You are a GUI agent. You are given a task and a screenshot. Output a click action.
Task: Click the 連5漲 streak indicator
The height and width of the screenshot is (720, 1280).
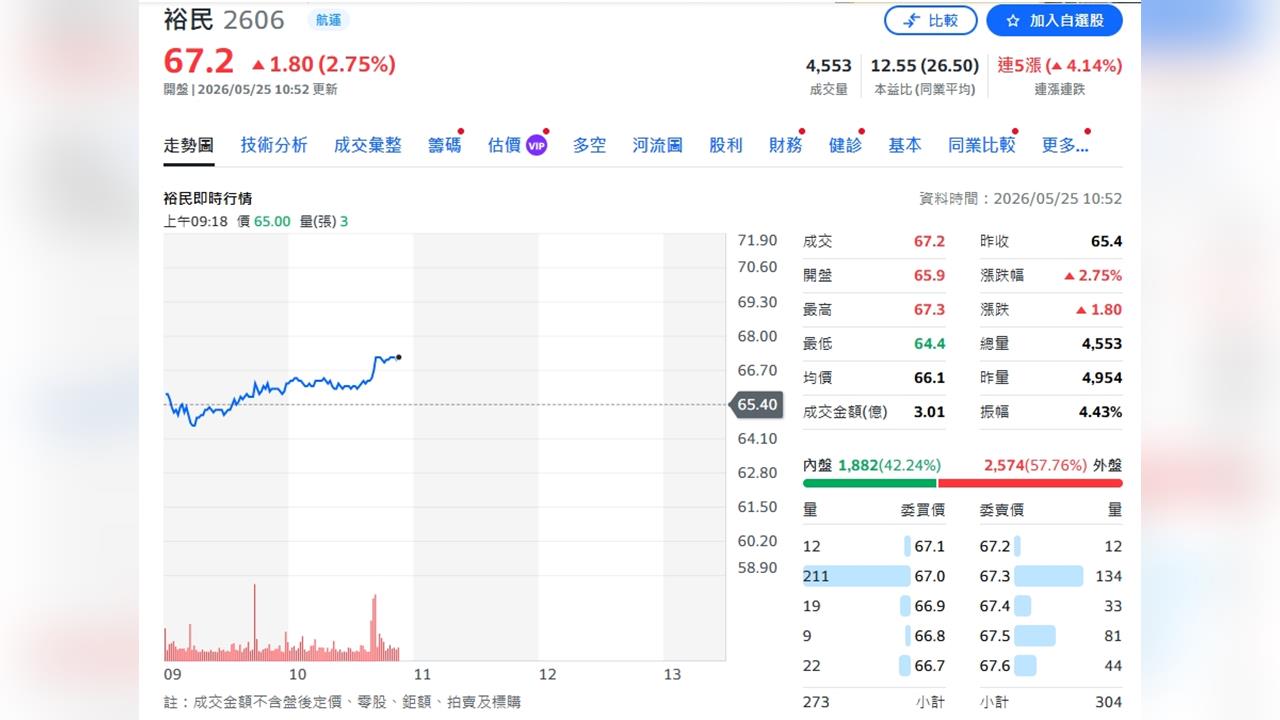click(x=1060, y=65)
